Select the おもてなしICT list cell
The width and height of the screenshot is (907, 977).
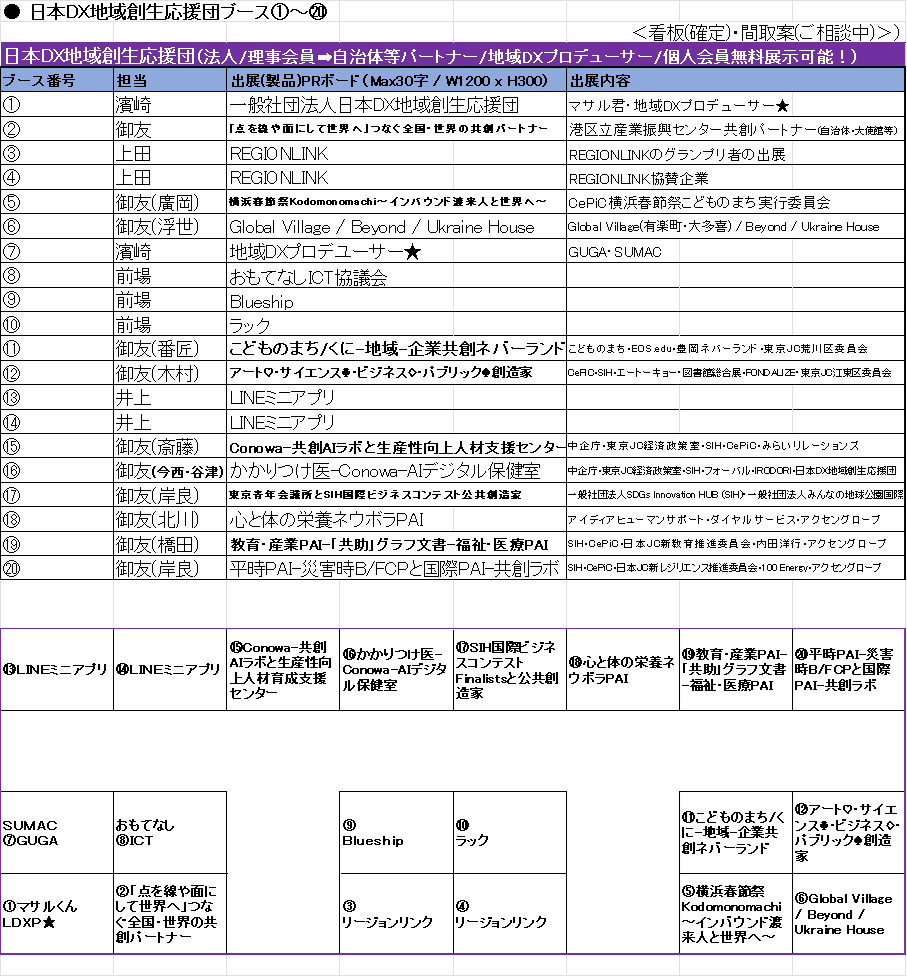point(284,277)
